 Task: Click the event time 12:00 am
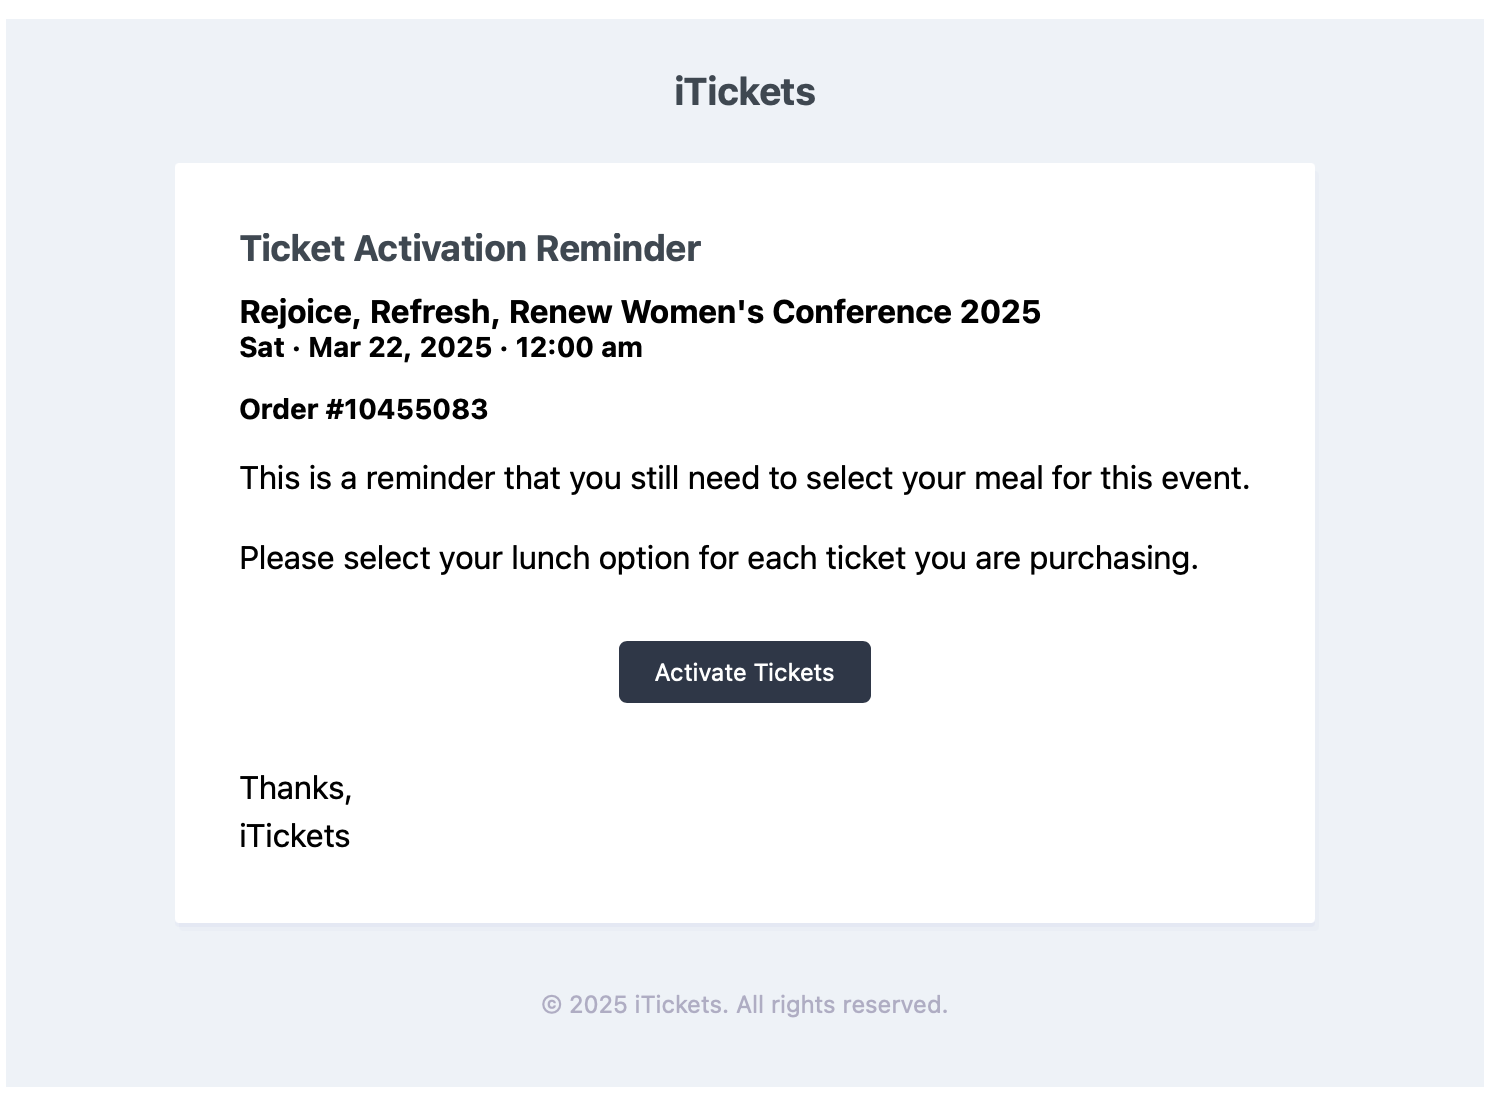click(x=578, y=347)
